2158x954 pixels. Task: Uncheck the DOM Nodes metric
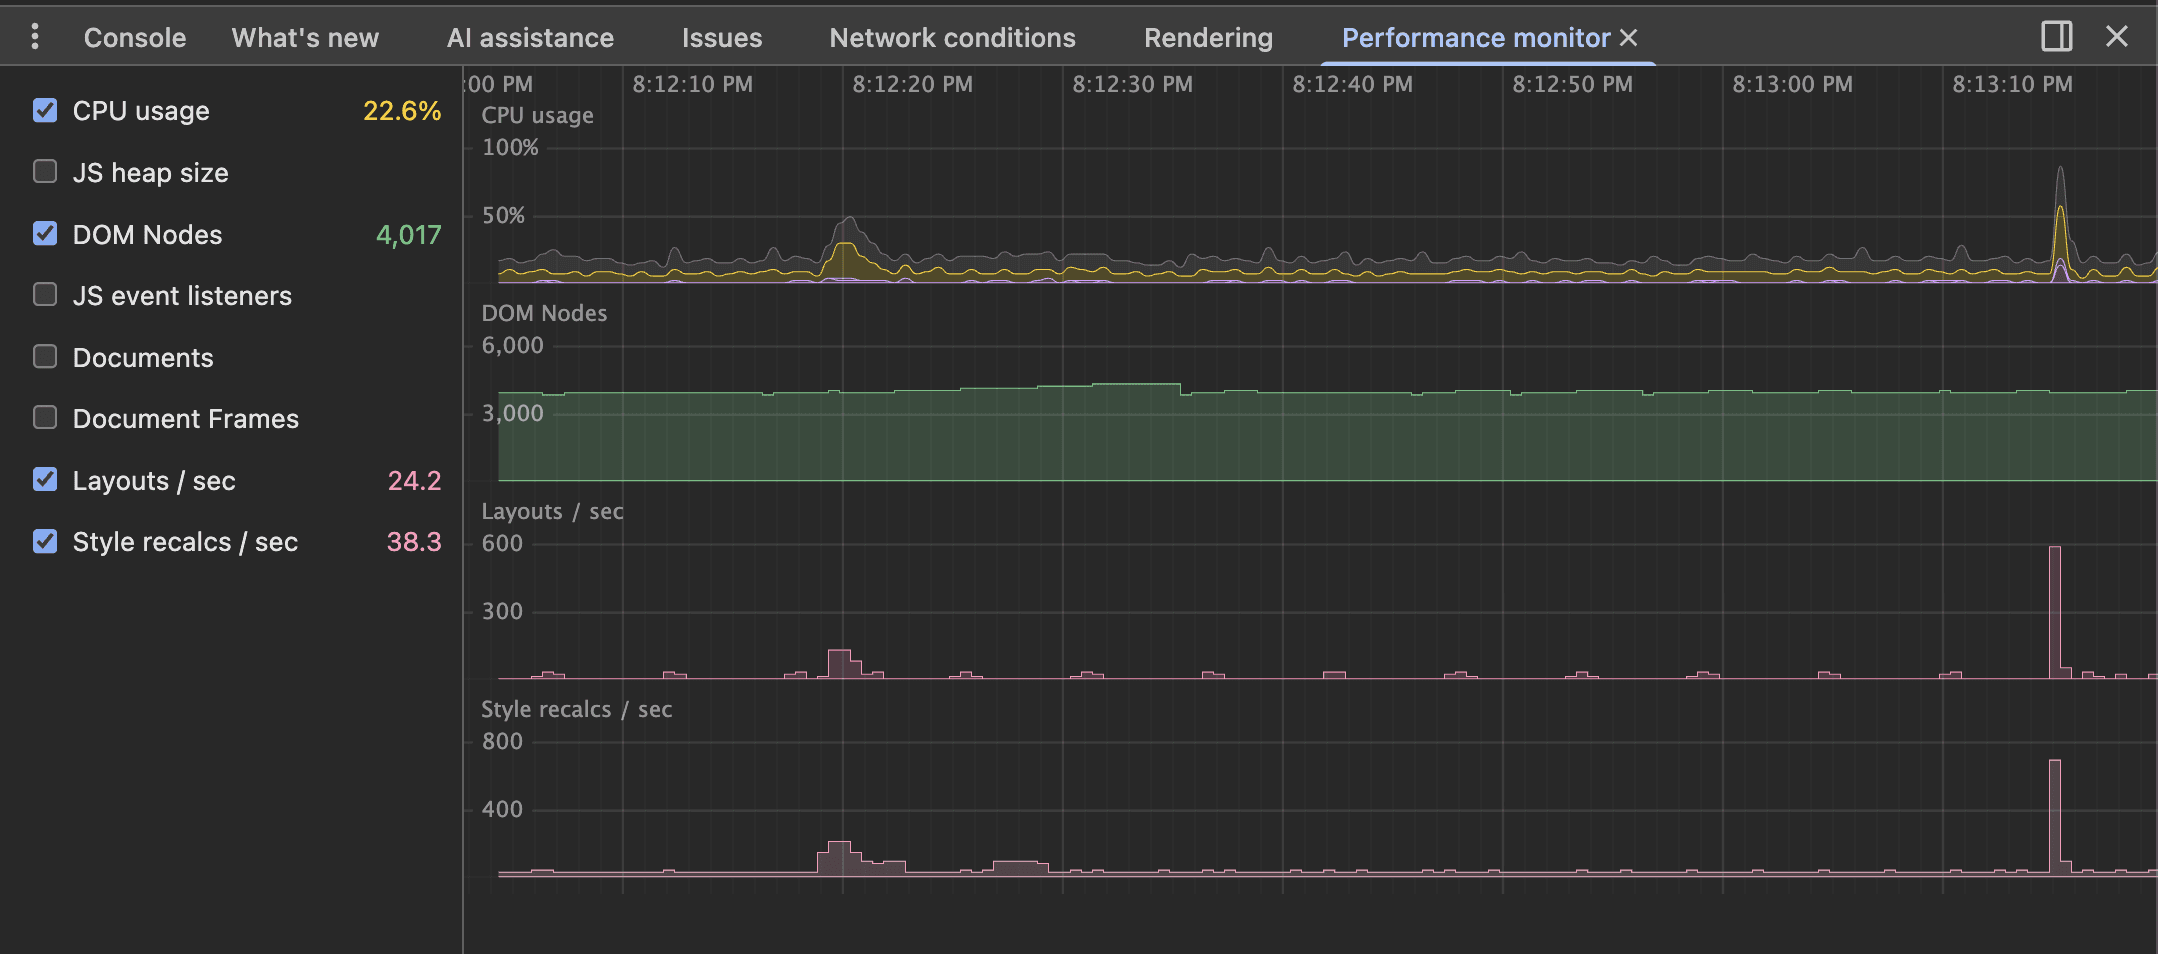coord(44,233)
